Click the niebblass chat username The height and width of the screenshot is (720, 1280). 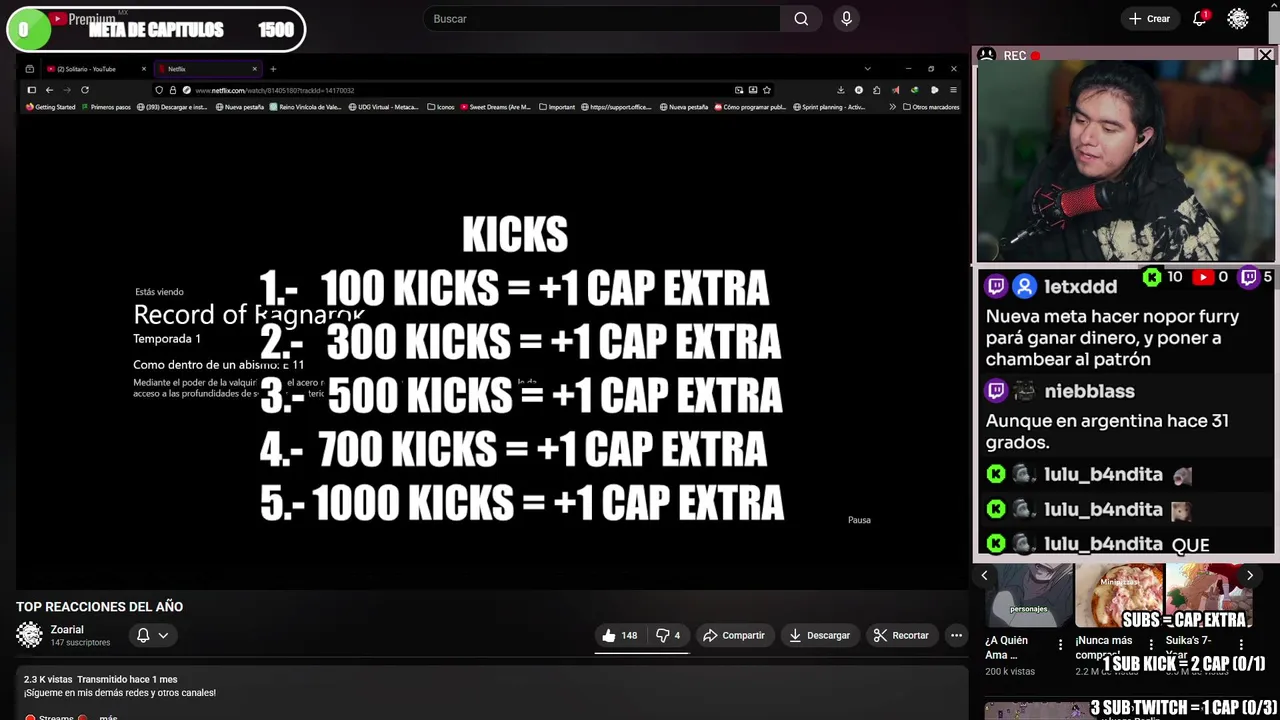click(1089, 391)
